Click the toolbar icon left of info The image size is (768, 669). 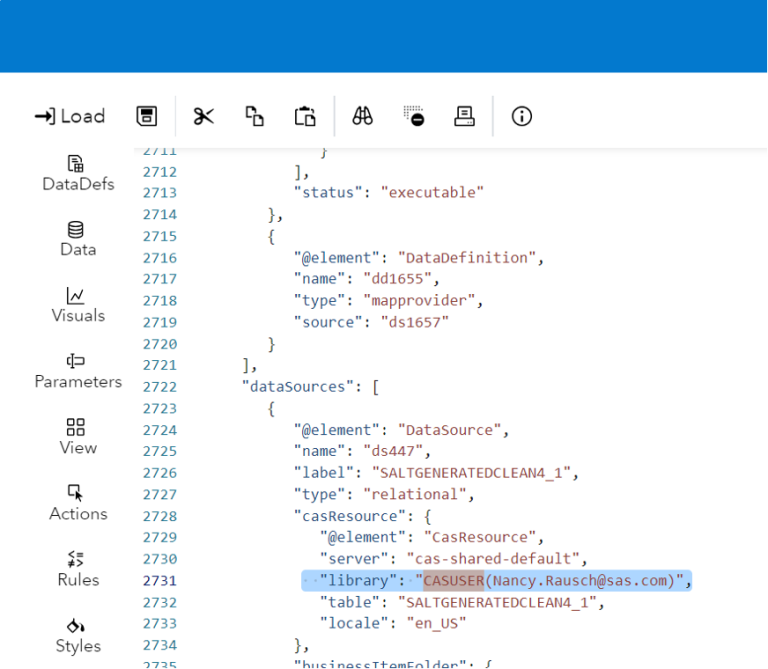coord(464,116)
